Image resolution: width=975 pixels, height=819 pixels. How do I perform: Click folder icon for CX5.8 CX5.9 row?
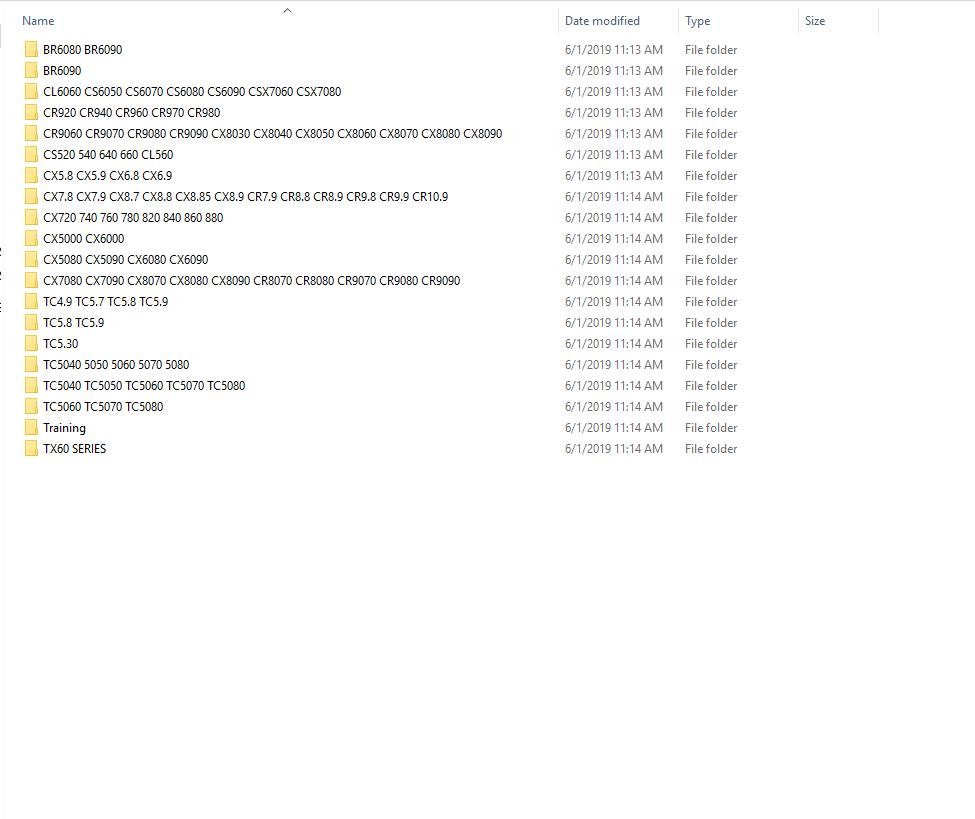pyautogui.click(x=31, y=176)
